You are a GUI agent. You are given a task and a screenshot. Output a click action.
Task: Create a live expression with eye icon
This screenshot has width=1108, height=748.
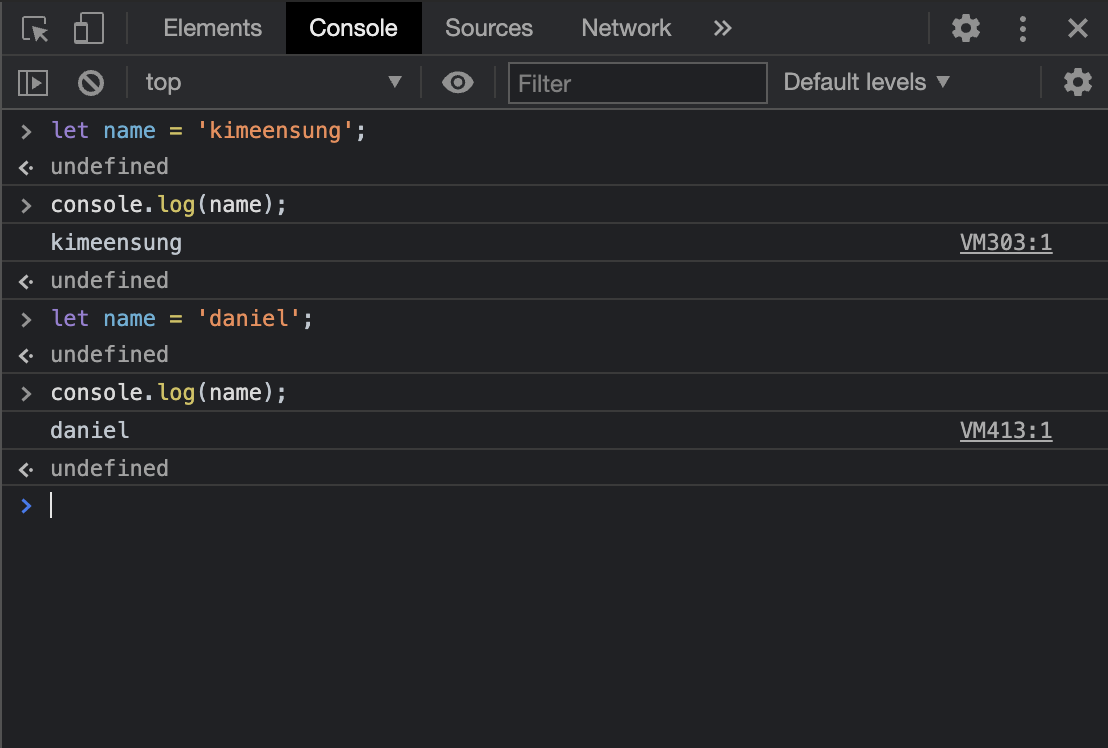[458, 83]
